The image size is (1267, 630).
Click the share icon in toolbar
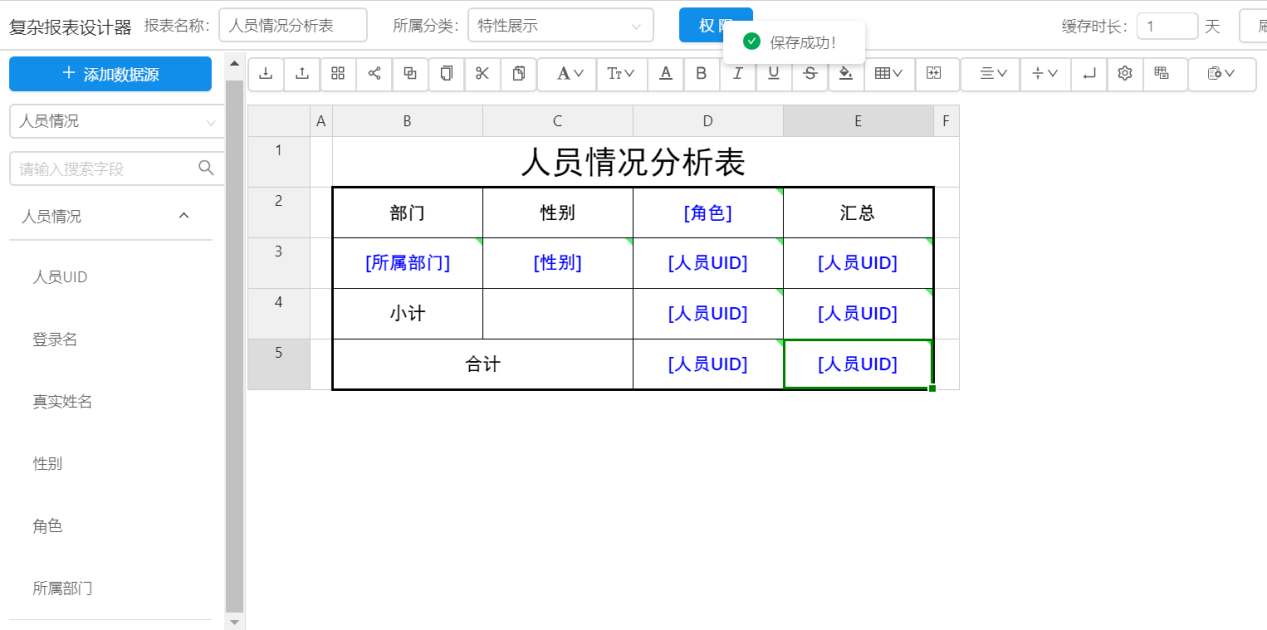374,74
